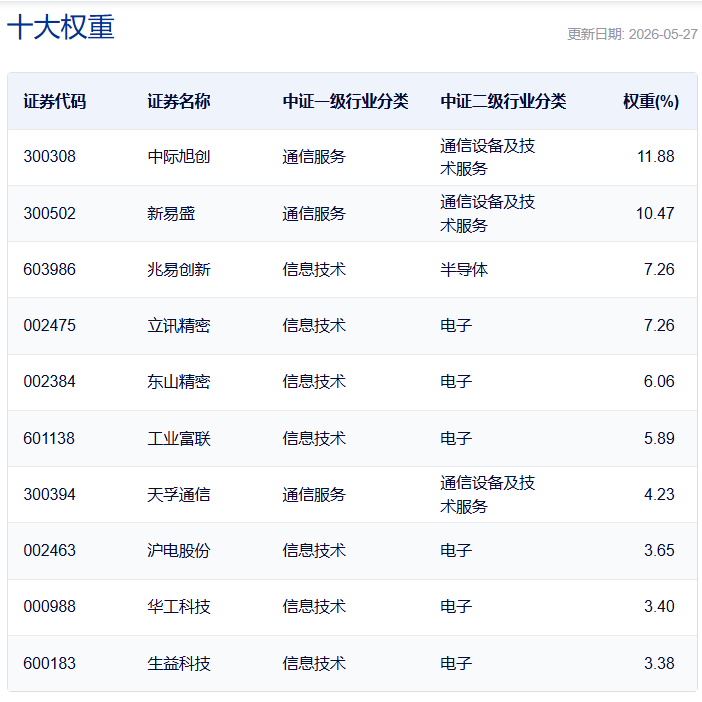Select security code 300394
This screenshot has width=702, height=702.
pos(50,495)
